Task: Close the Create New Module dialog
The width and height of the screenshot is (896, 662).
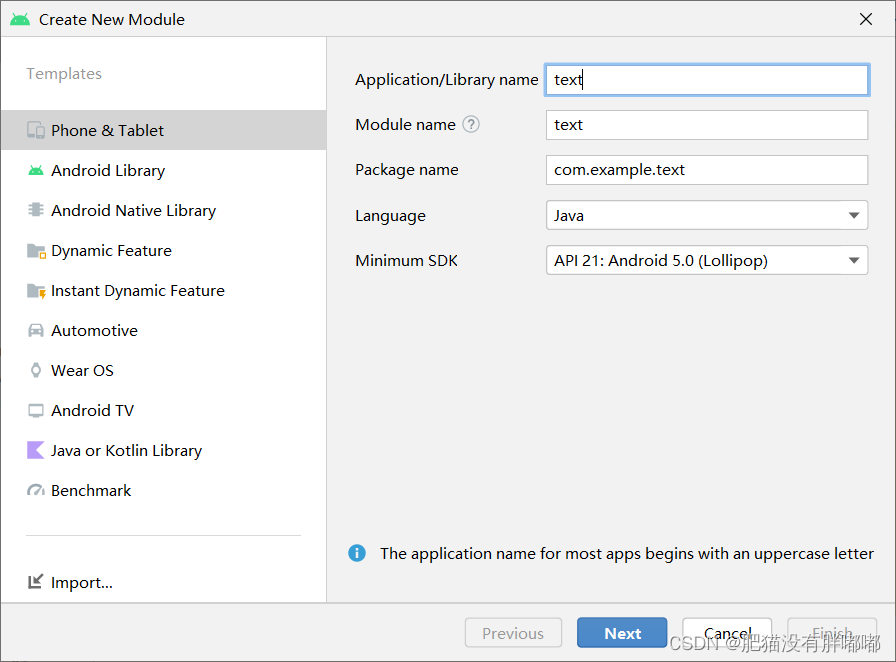Action: point(866,19)
